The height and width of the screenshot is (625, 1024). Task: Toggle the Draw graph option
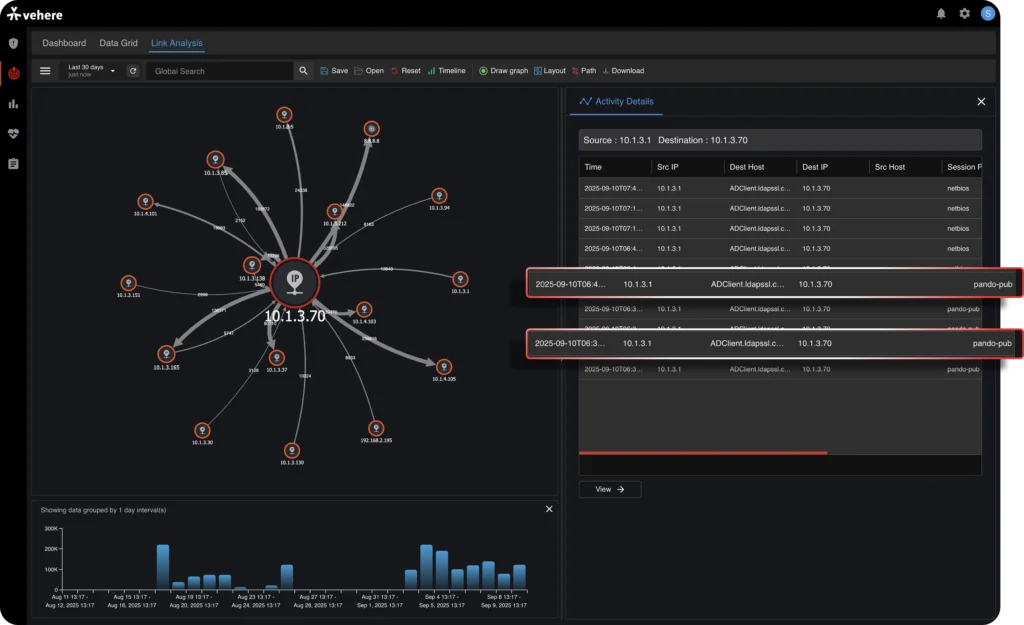503,71
